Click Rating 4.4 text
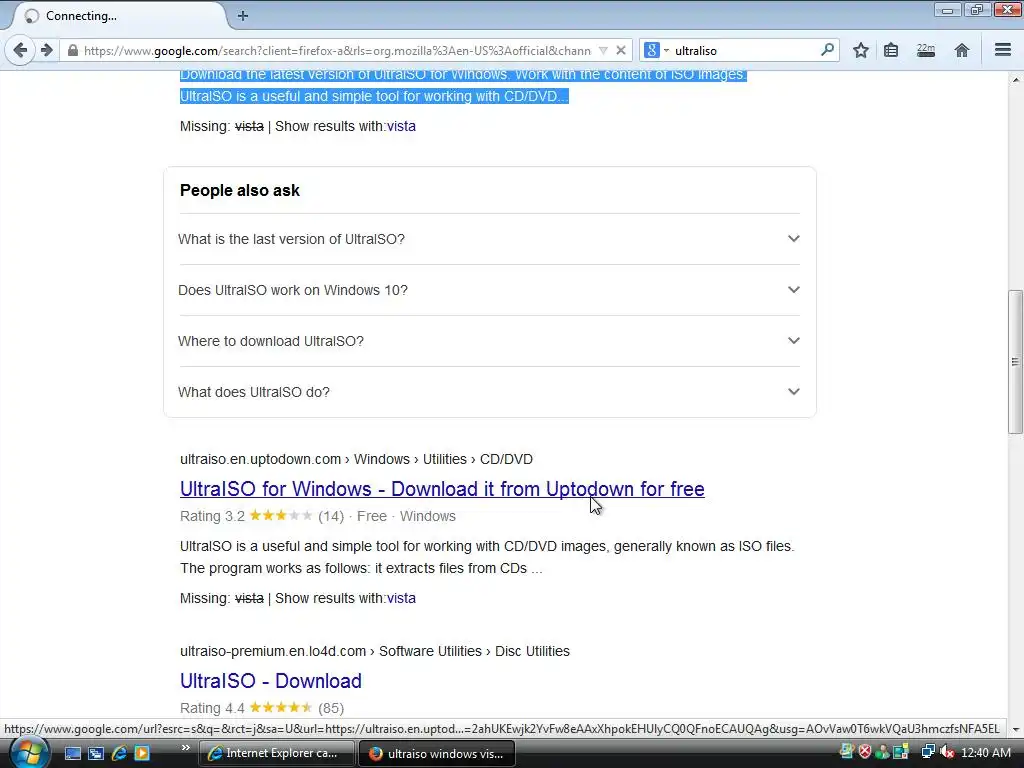 (x=212, y=708)
